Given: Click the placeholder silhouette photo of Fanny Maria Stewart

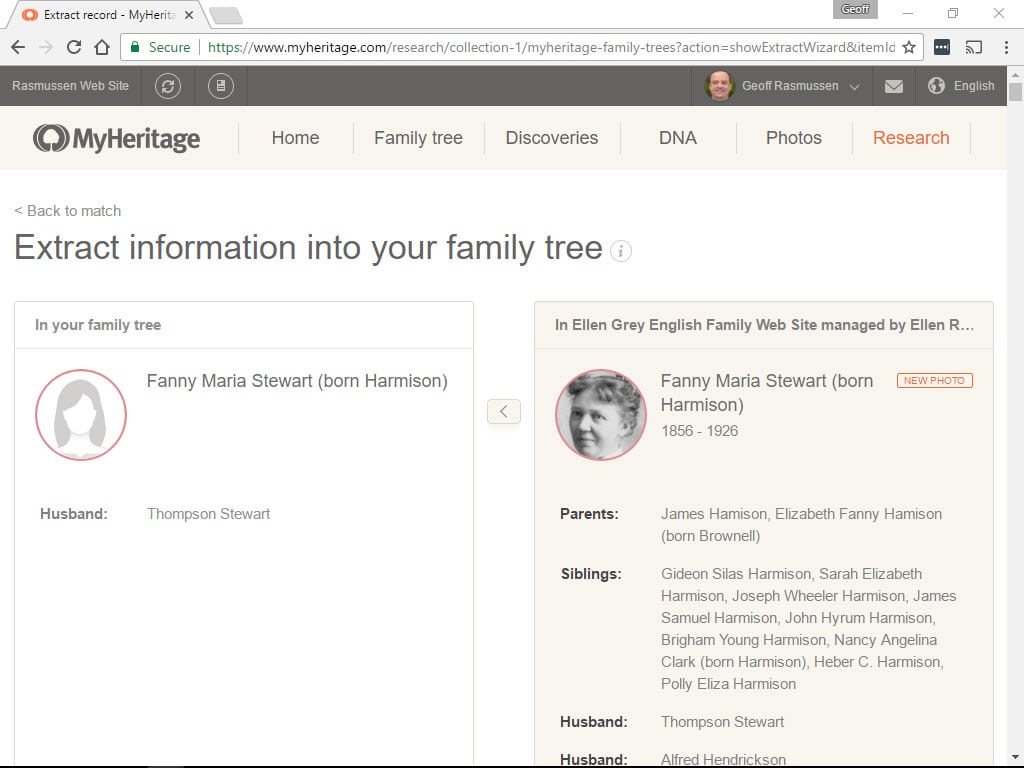Looking at the screenshot, I should tap(81, 415).
